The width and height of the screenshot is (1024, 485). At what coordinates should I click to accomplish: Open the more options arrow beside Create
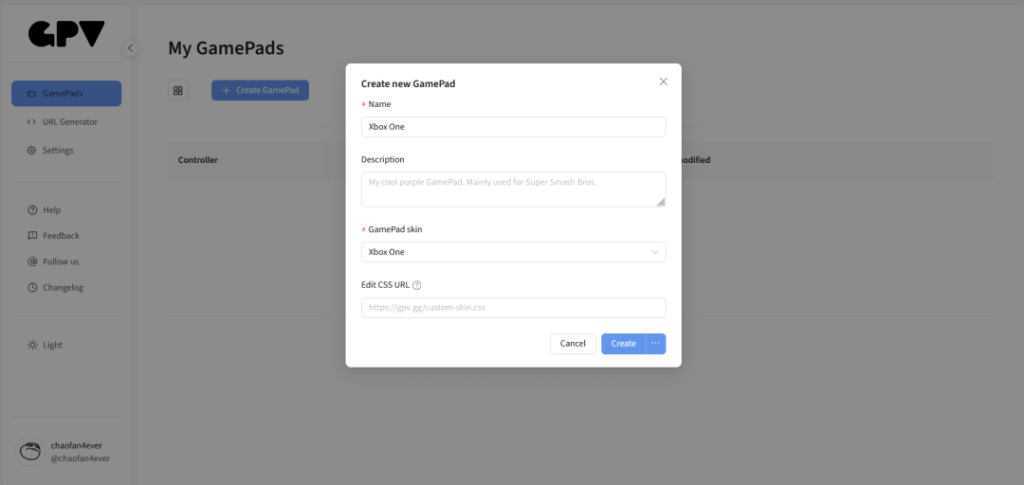coord(656,343)
